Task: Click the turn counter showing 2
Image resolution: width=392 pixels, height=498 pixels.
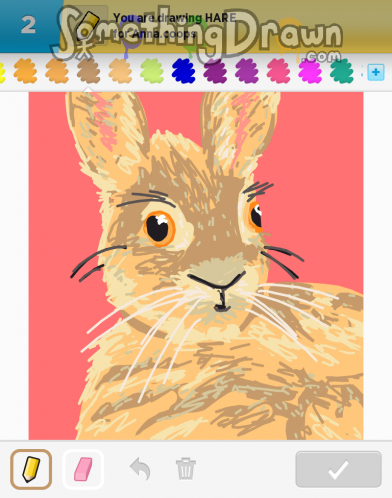Action: tap(28, 25)
